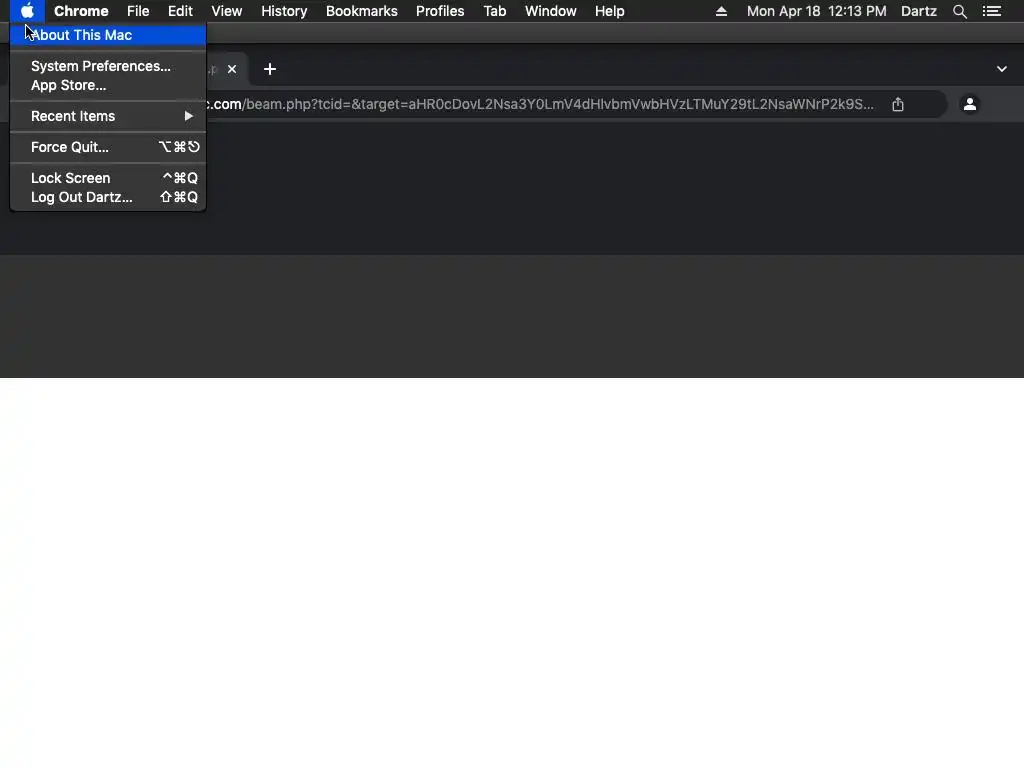The height and width of the screenshot is (768, 1024).
Task: Open the View menu
Action: tap(227, 11)
